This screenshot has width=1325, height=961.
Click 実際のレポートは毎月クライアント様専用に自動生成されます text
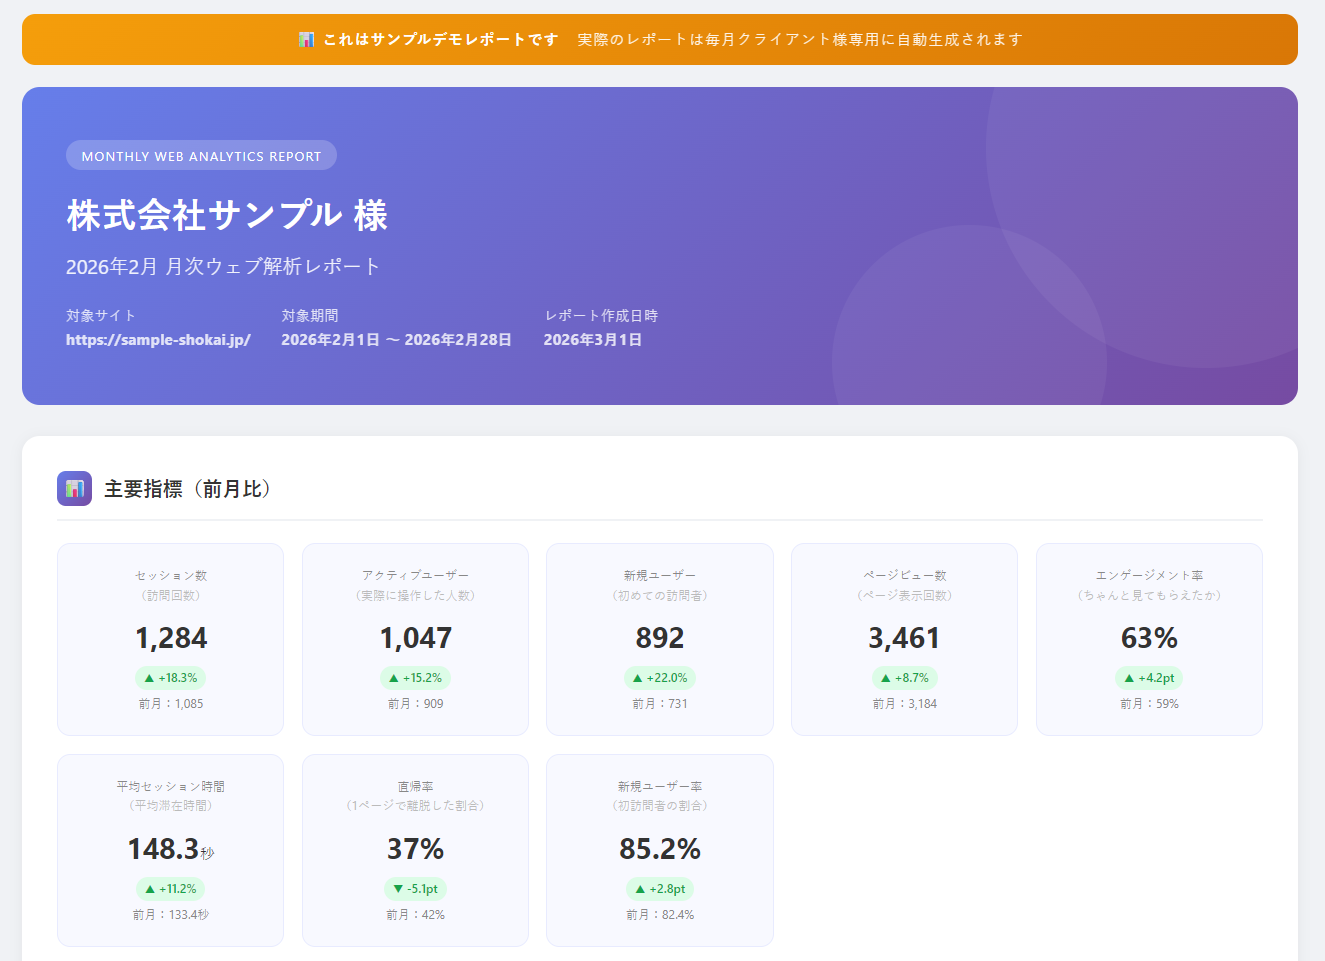click(800, 39)
